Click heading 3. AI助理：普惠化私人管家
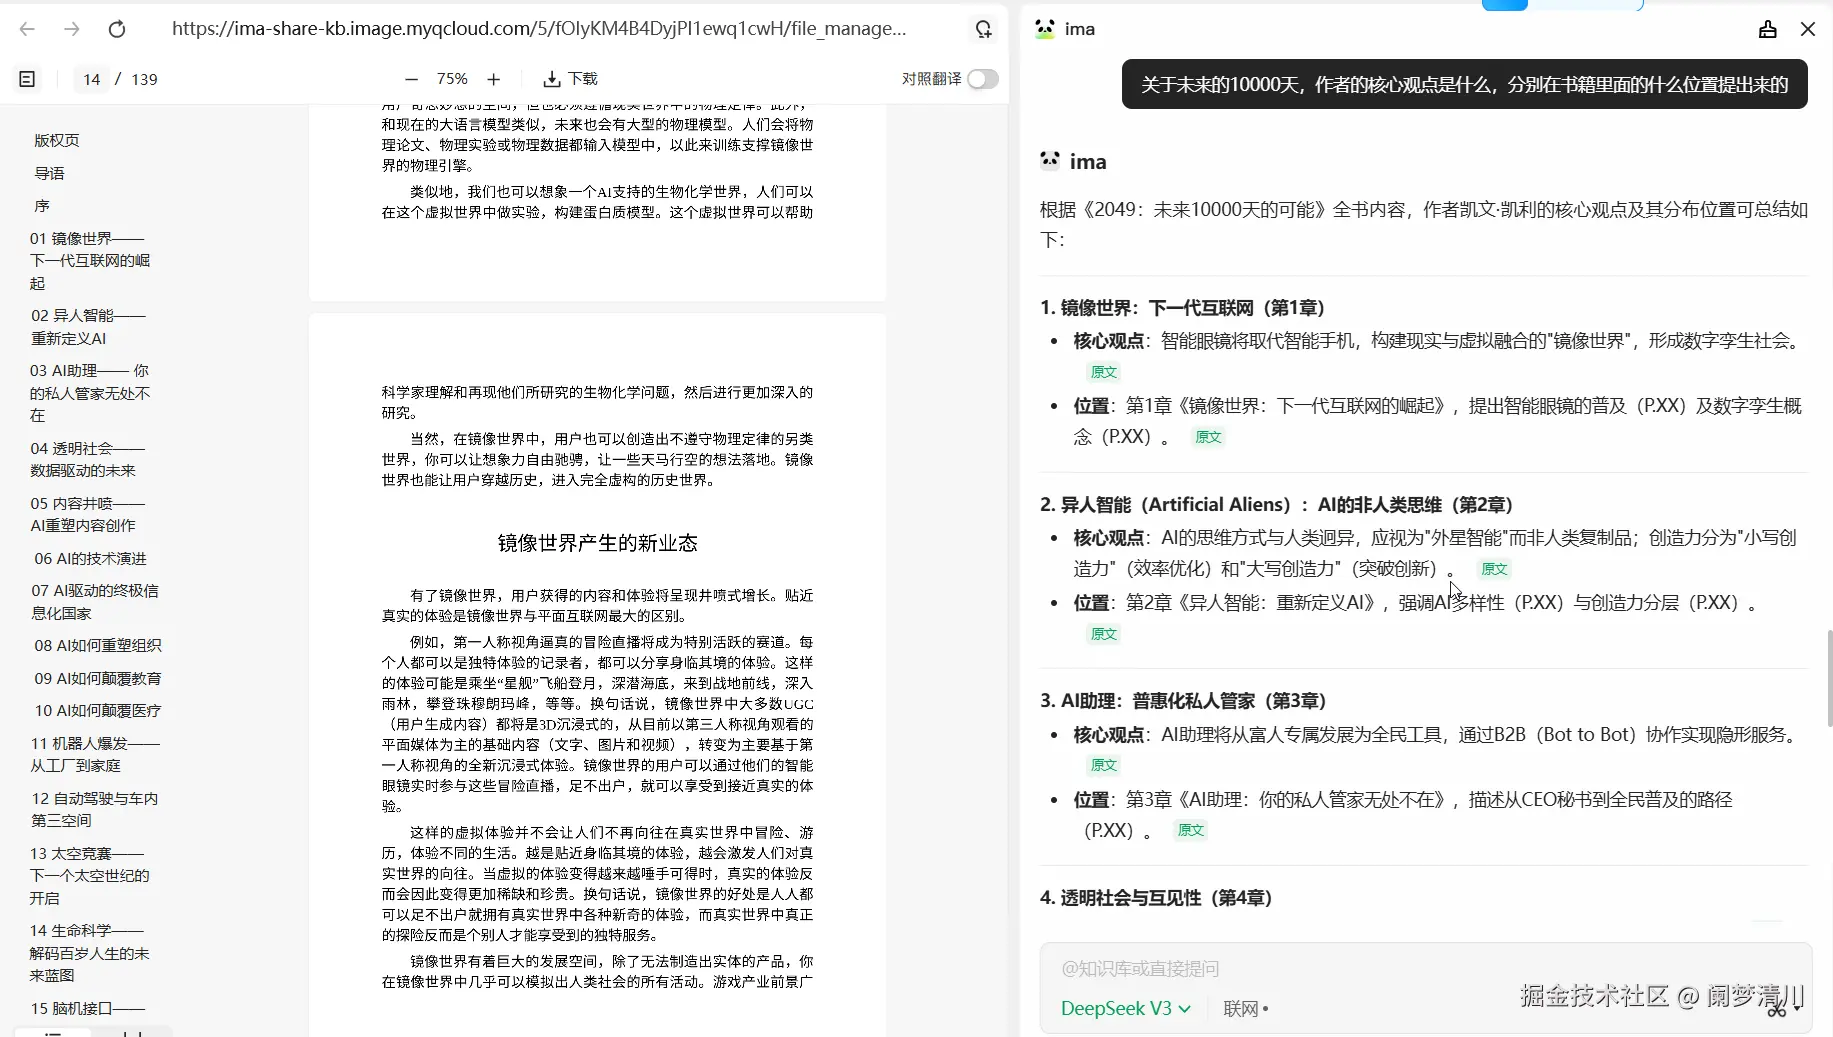 pos(1183,701)
